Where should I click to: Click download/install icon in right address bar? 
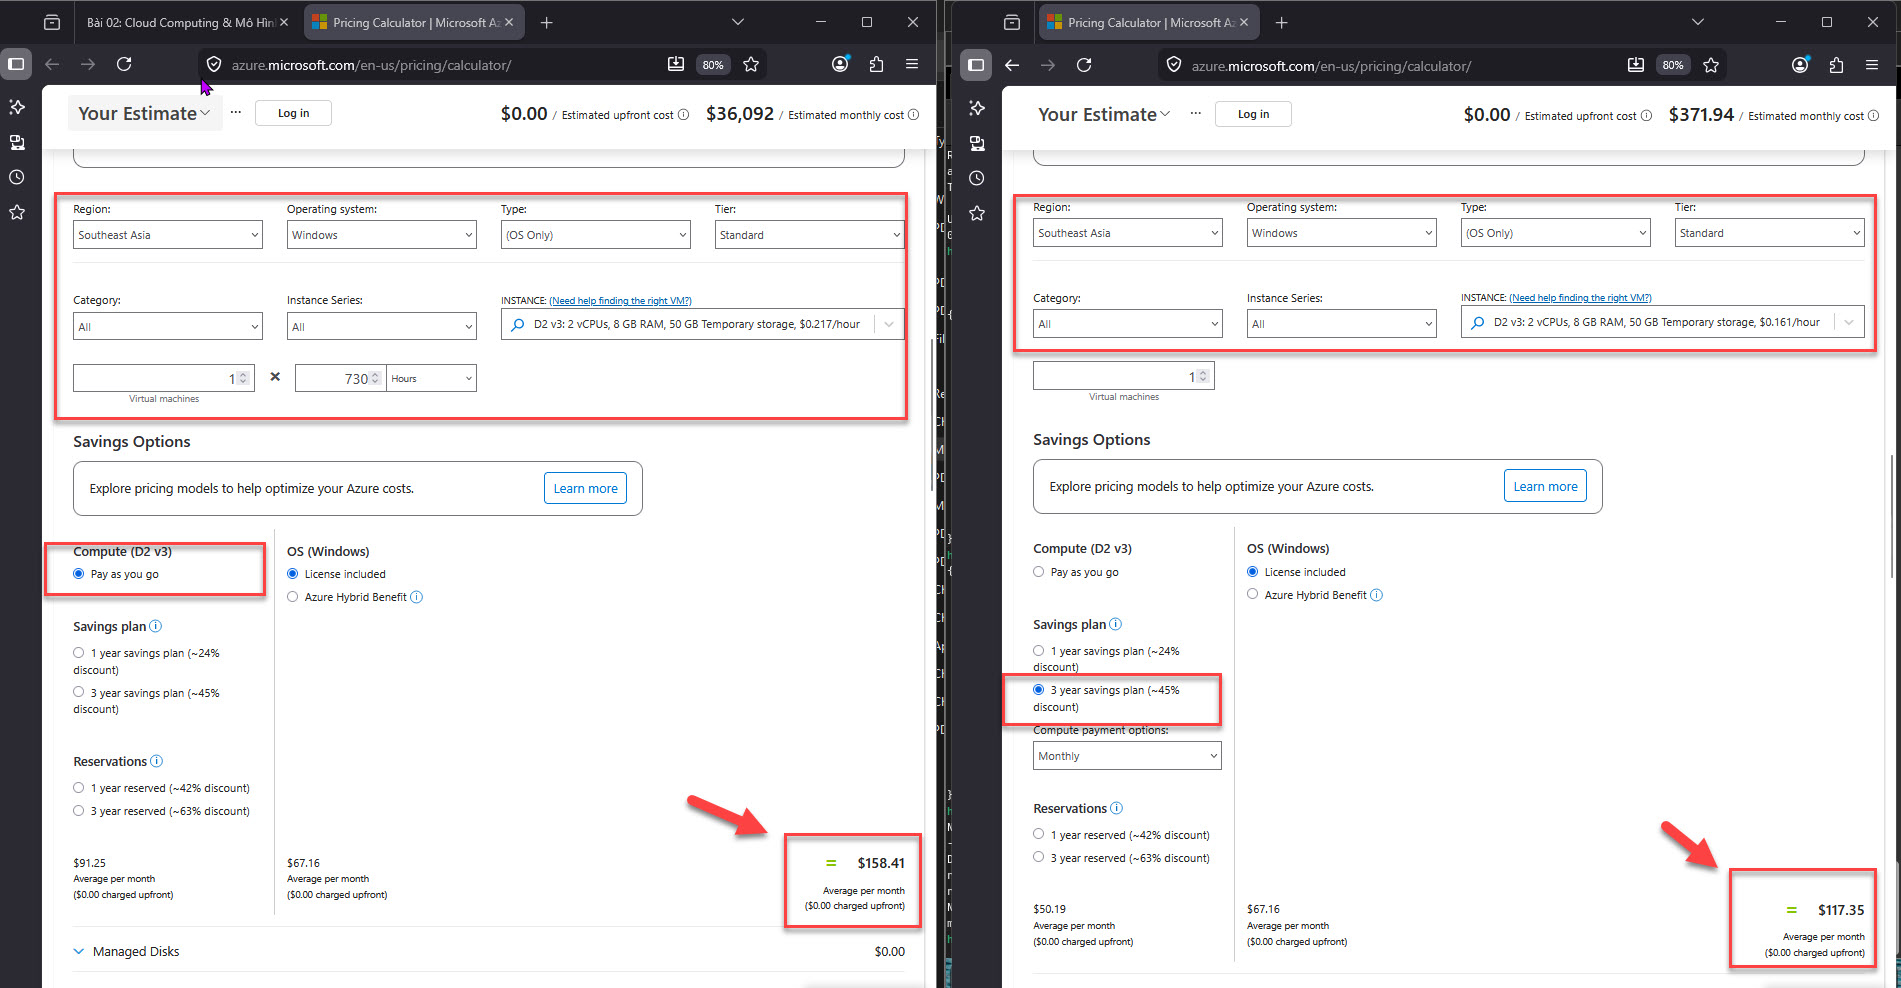[x=1636, y=65]
